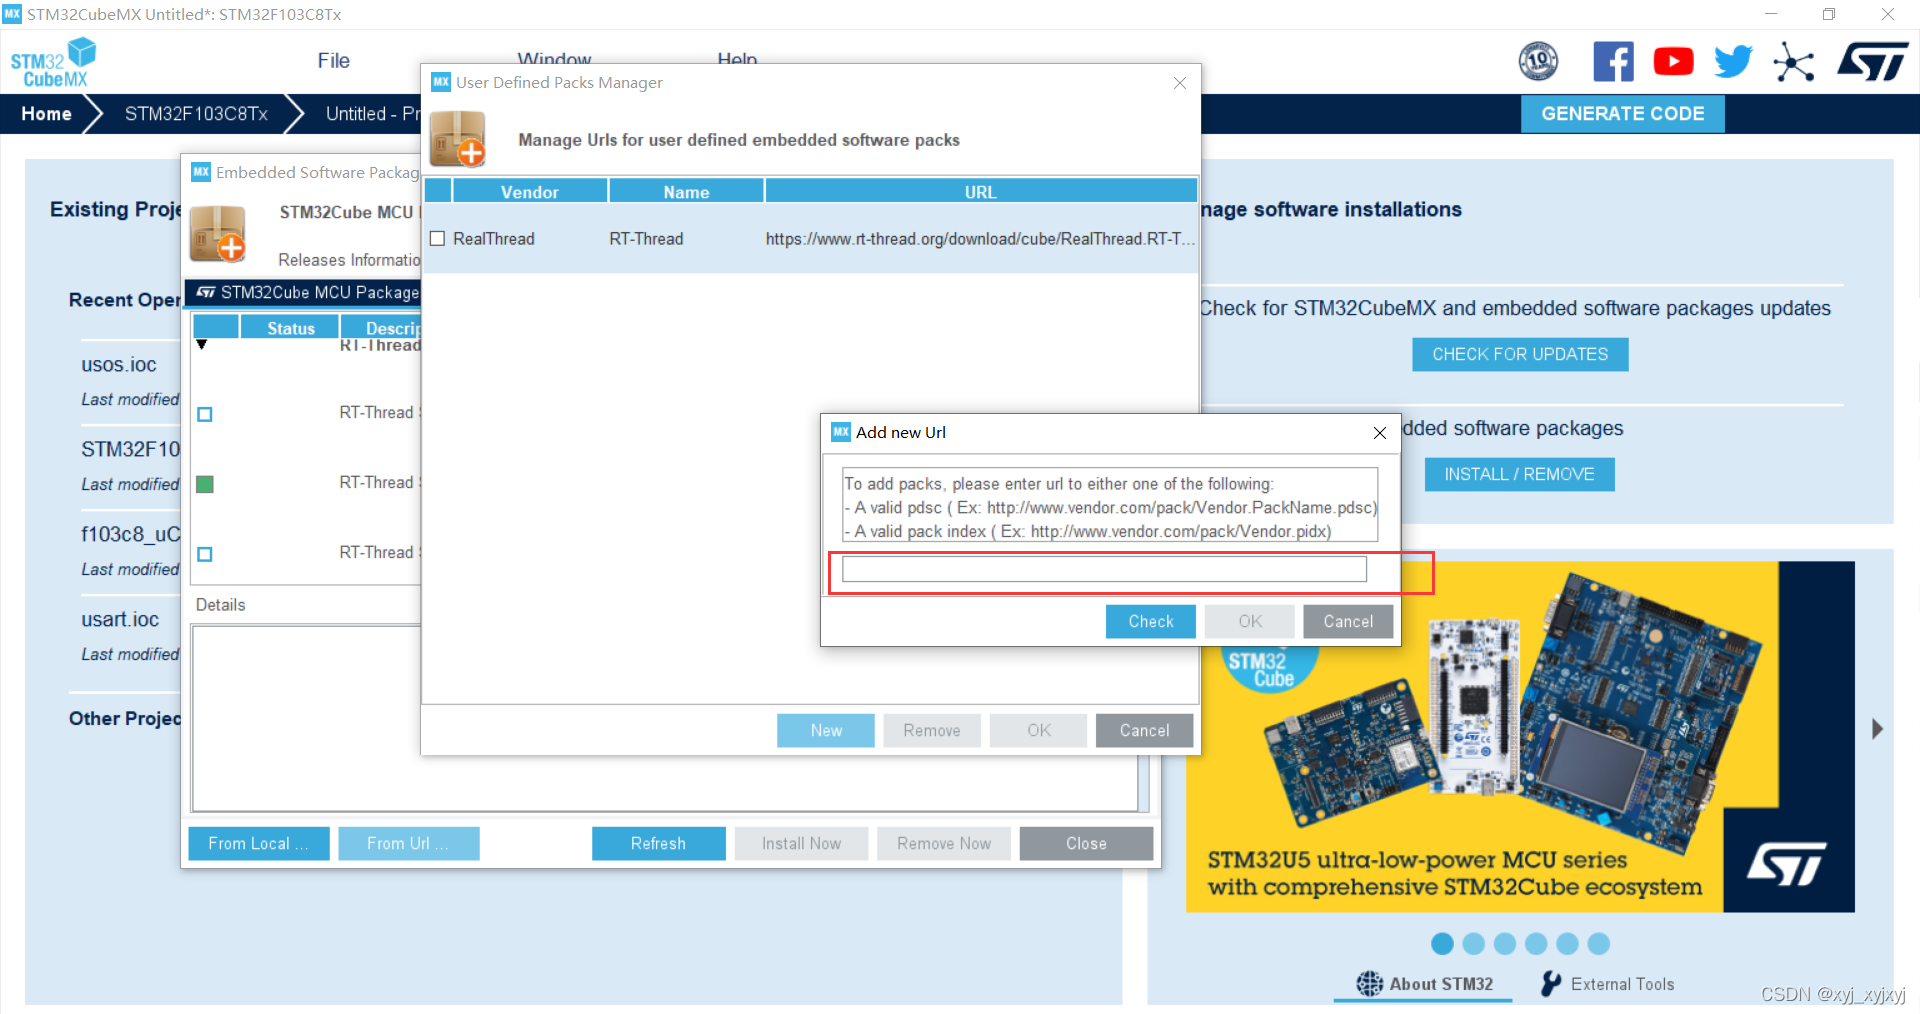Screen dimensions: 1920x1014
Task: Click the Status column header
Action: (x=290, y=327)
